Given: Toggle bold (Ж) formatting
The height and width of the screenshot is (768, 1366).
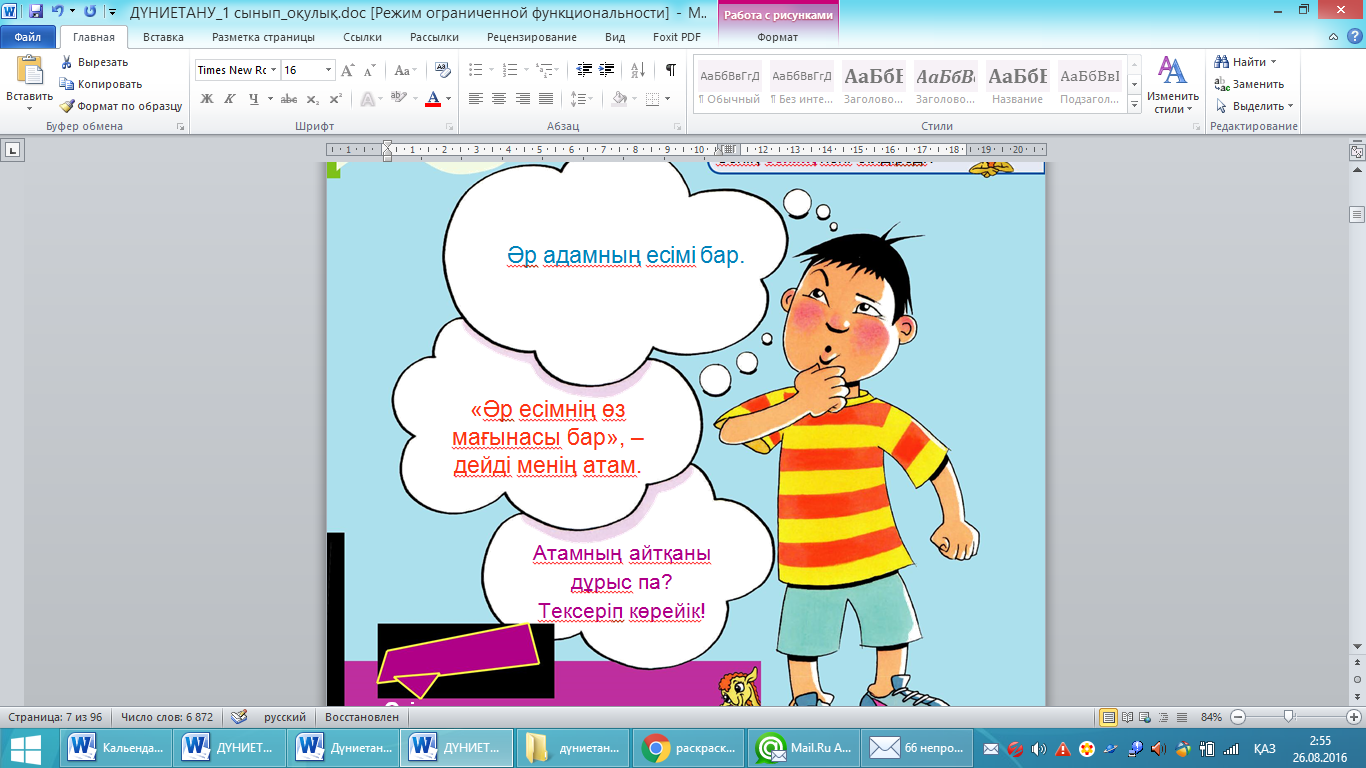Looking at the screenshot, I should click(x=207, y=99).
